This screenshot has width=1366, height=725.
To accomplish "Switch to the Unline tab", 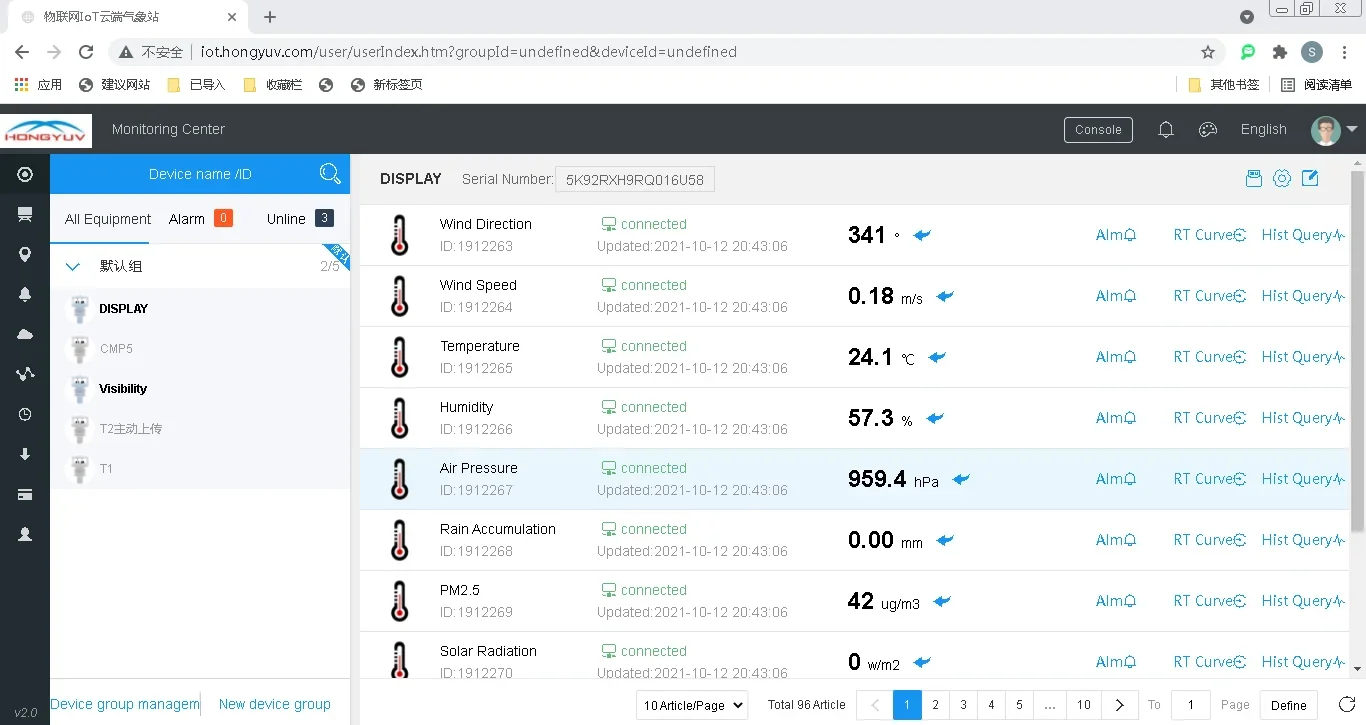I will pos(300,219).
